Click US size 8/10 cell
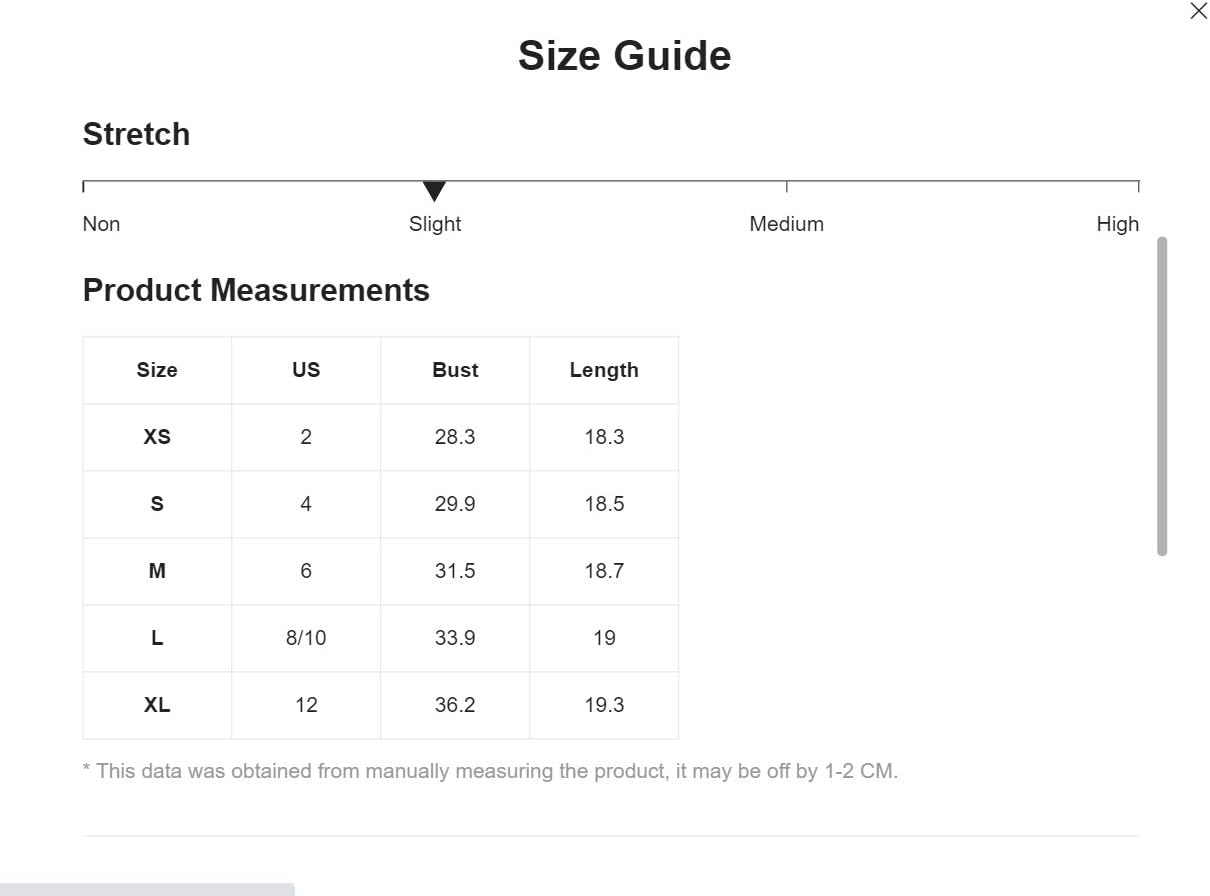 pos(306,638)
